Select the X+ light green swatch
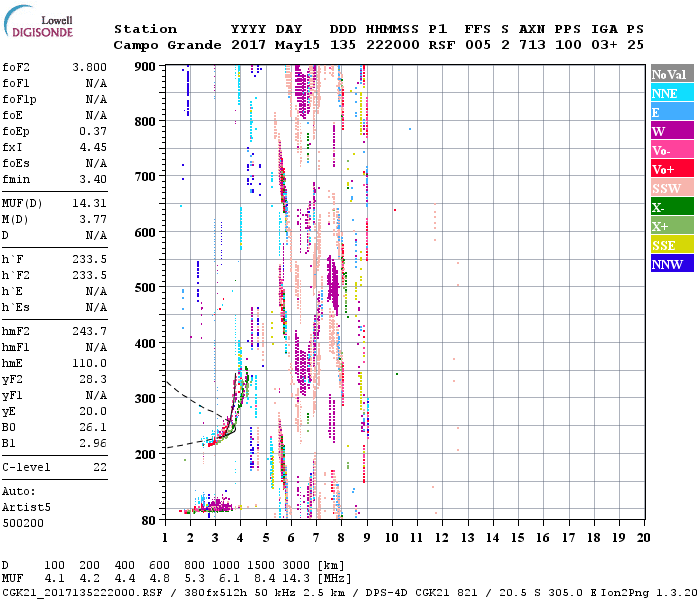700x600 pixels. pos(672,226)
